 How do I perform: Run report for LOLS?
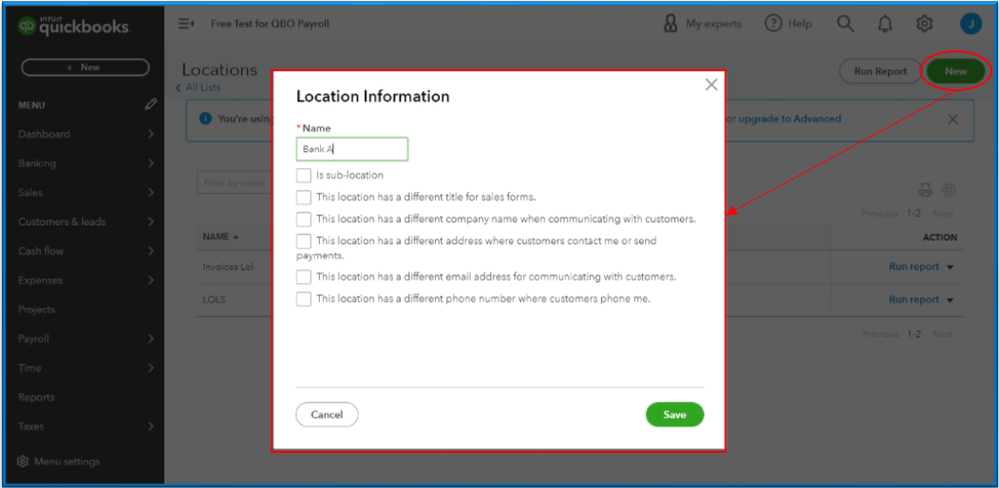914,299
